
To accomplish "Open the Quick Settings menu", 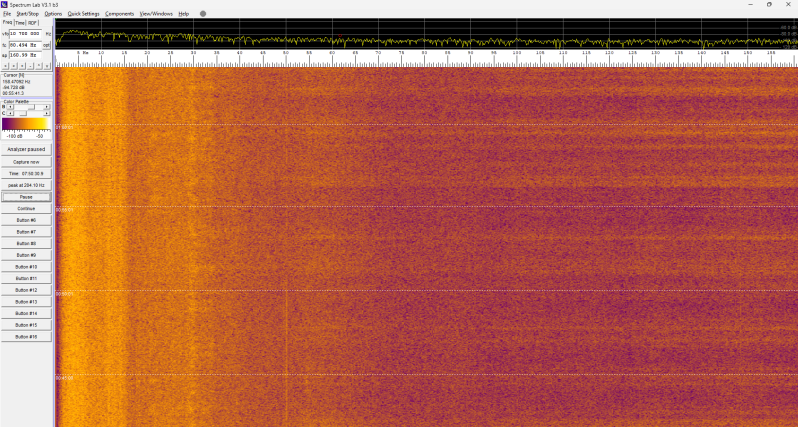I will pos(83,14).
